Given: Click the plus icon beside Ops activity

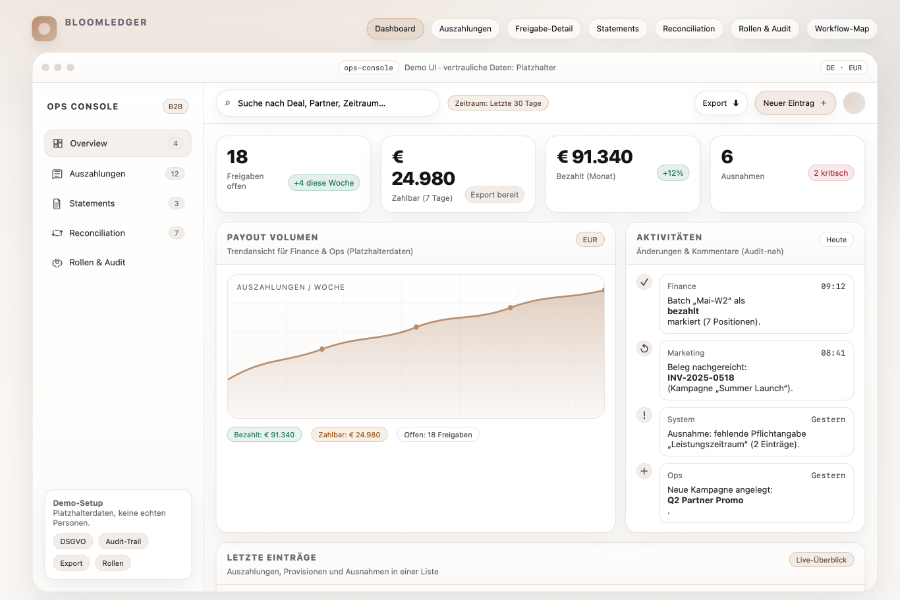Looking at the screenshot, I should [644, 471].
